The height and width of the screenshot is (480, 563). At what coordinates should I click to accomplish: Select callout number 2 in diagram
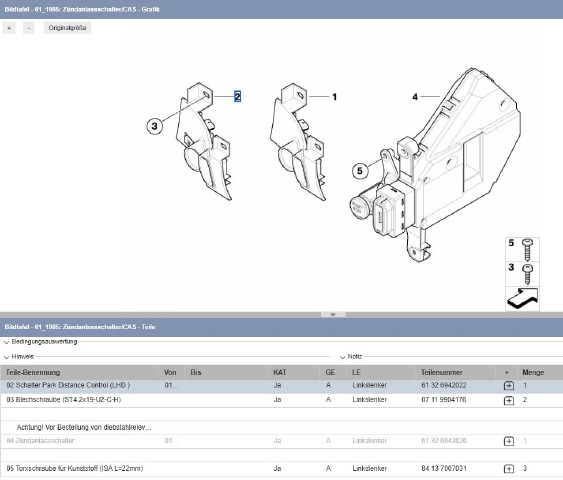[x=237, y=96]
